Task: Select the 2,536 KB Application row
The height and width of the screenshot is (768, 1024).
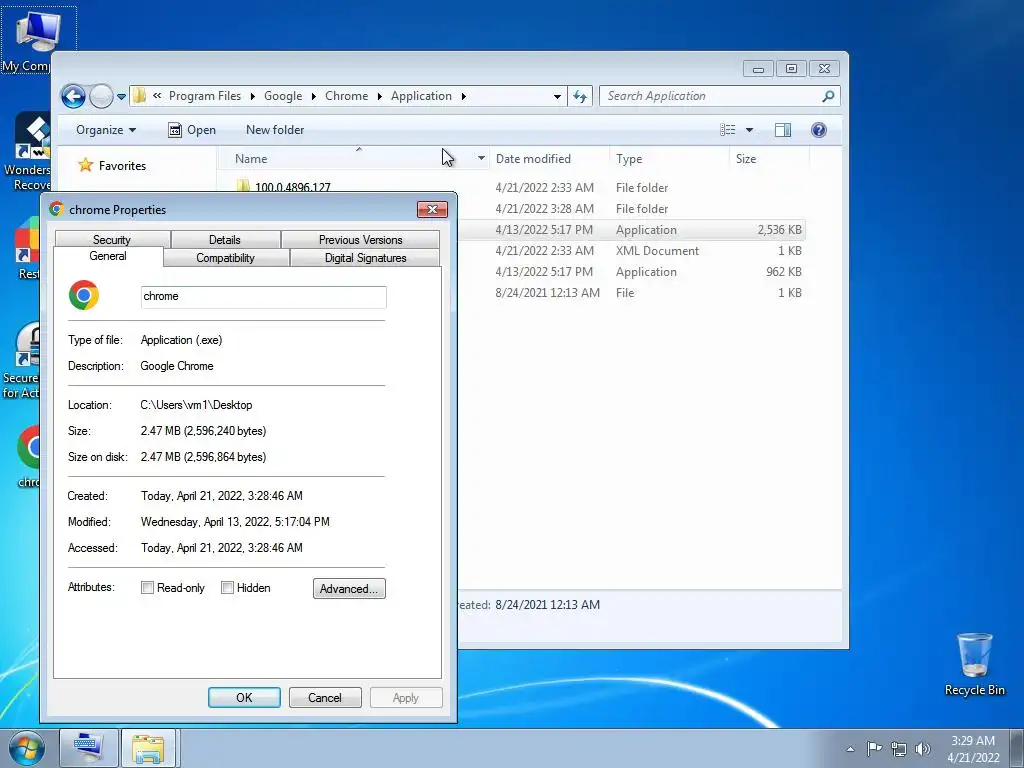Action: [632, 230]
